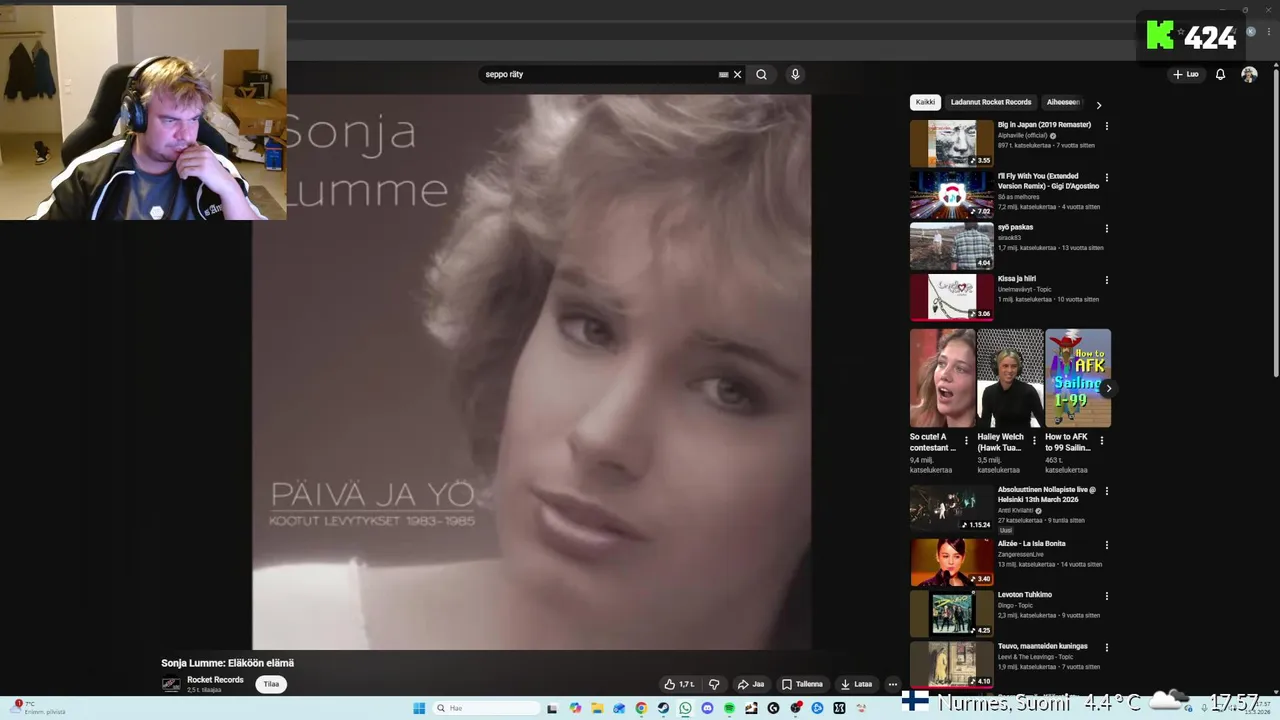Show more filter chips with right arrow
This screenshot has height=720, width=1280.
(x=1098, y=104)
